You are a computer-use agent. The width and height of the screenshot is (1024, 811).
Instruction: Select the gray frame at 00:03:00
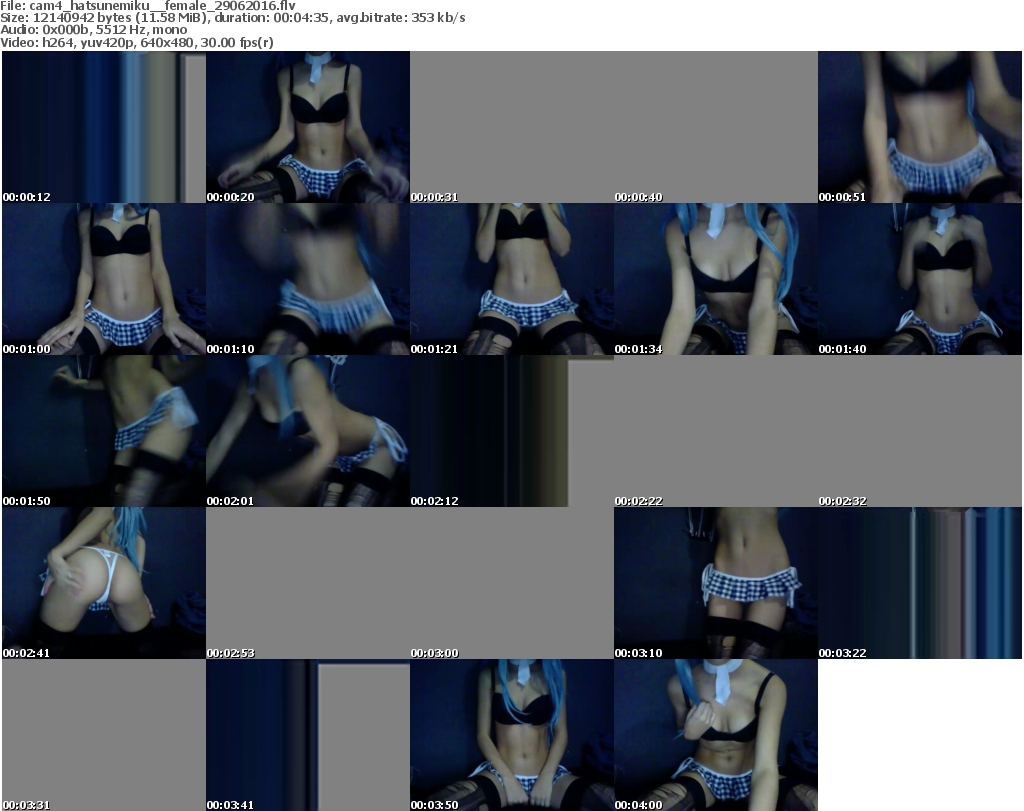click(x=511, y=583)
